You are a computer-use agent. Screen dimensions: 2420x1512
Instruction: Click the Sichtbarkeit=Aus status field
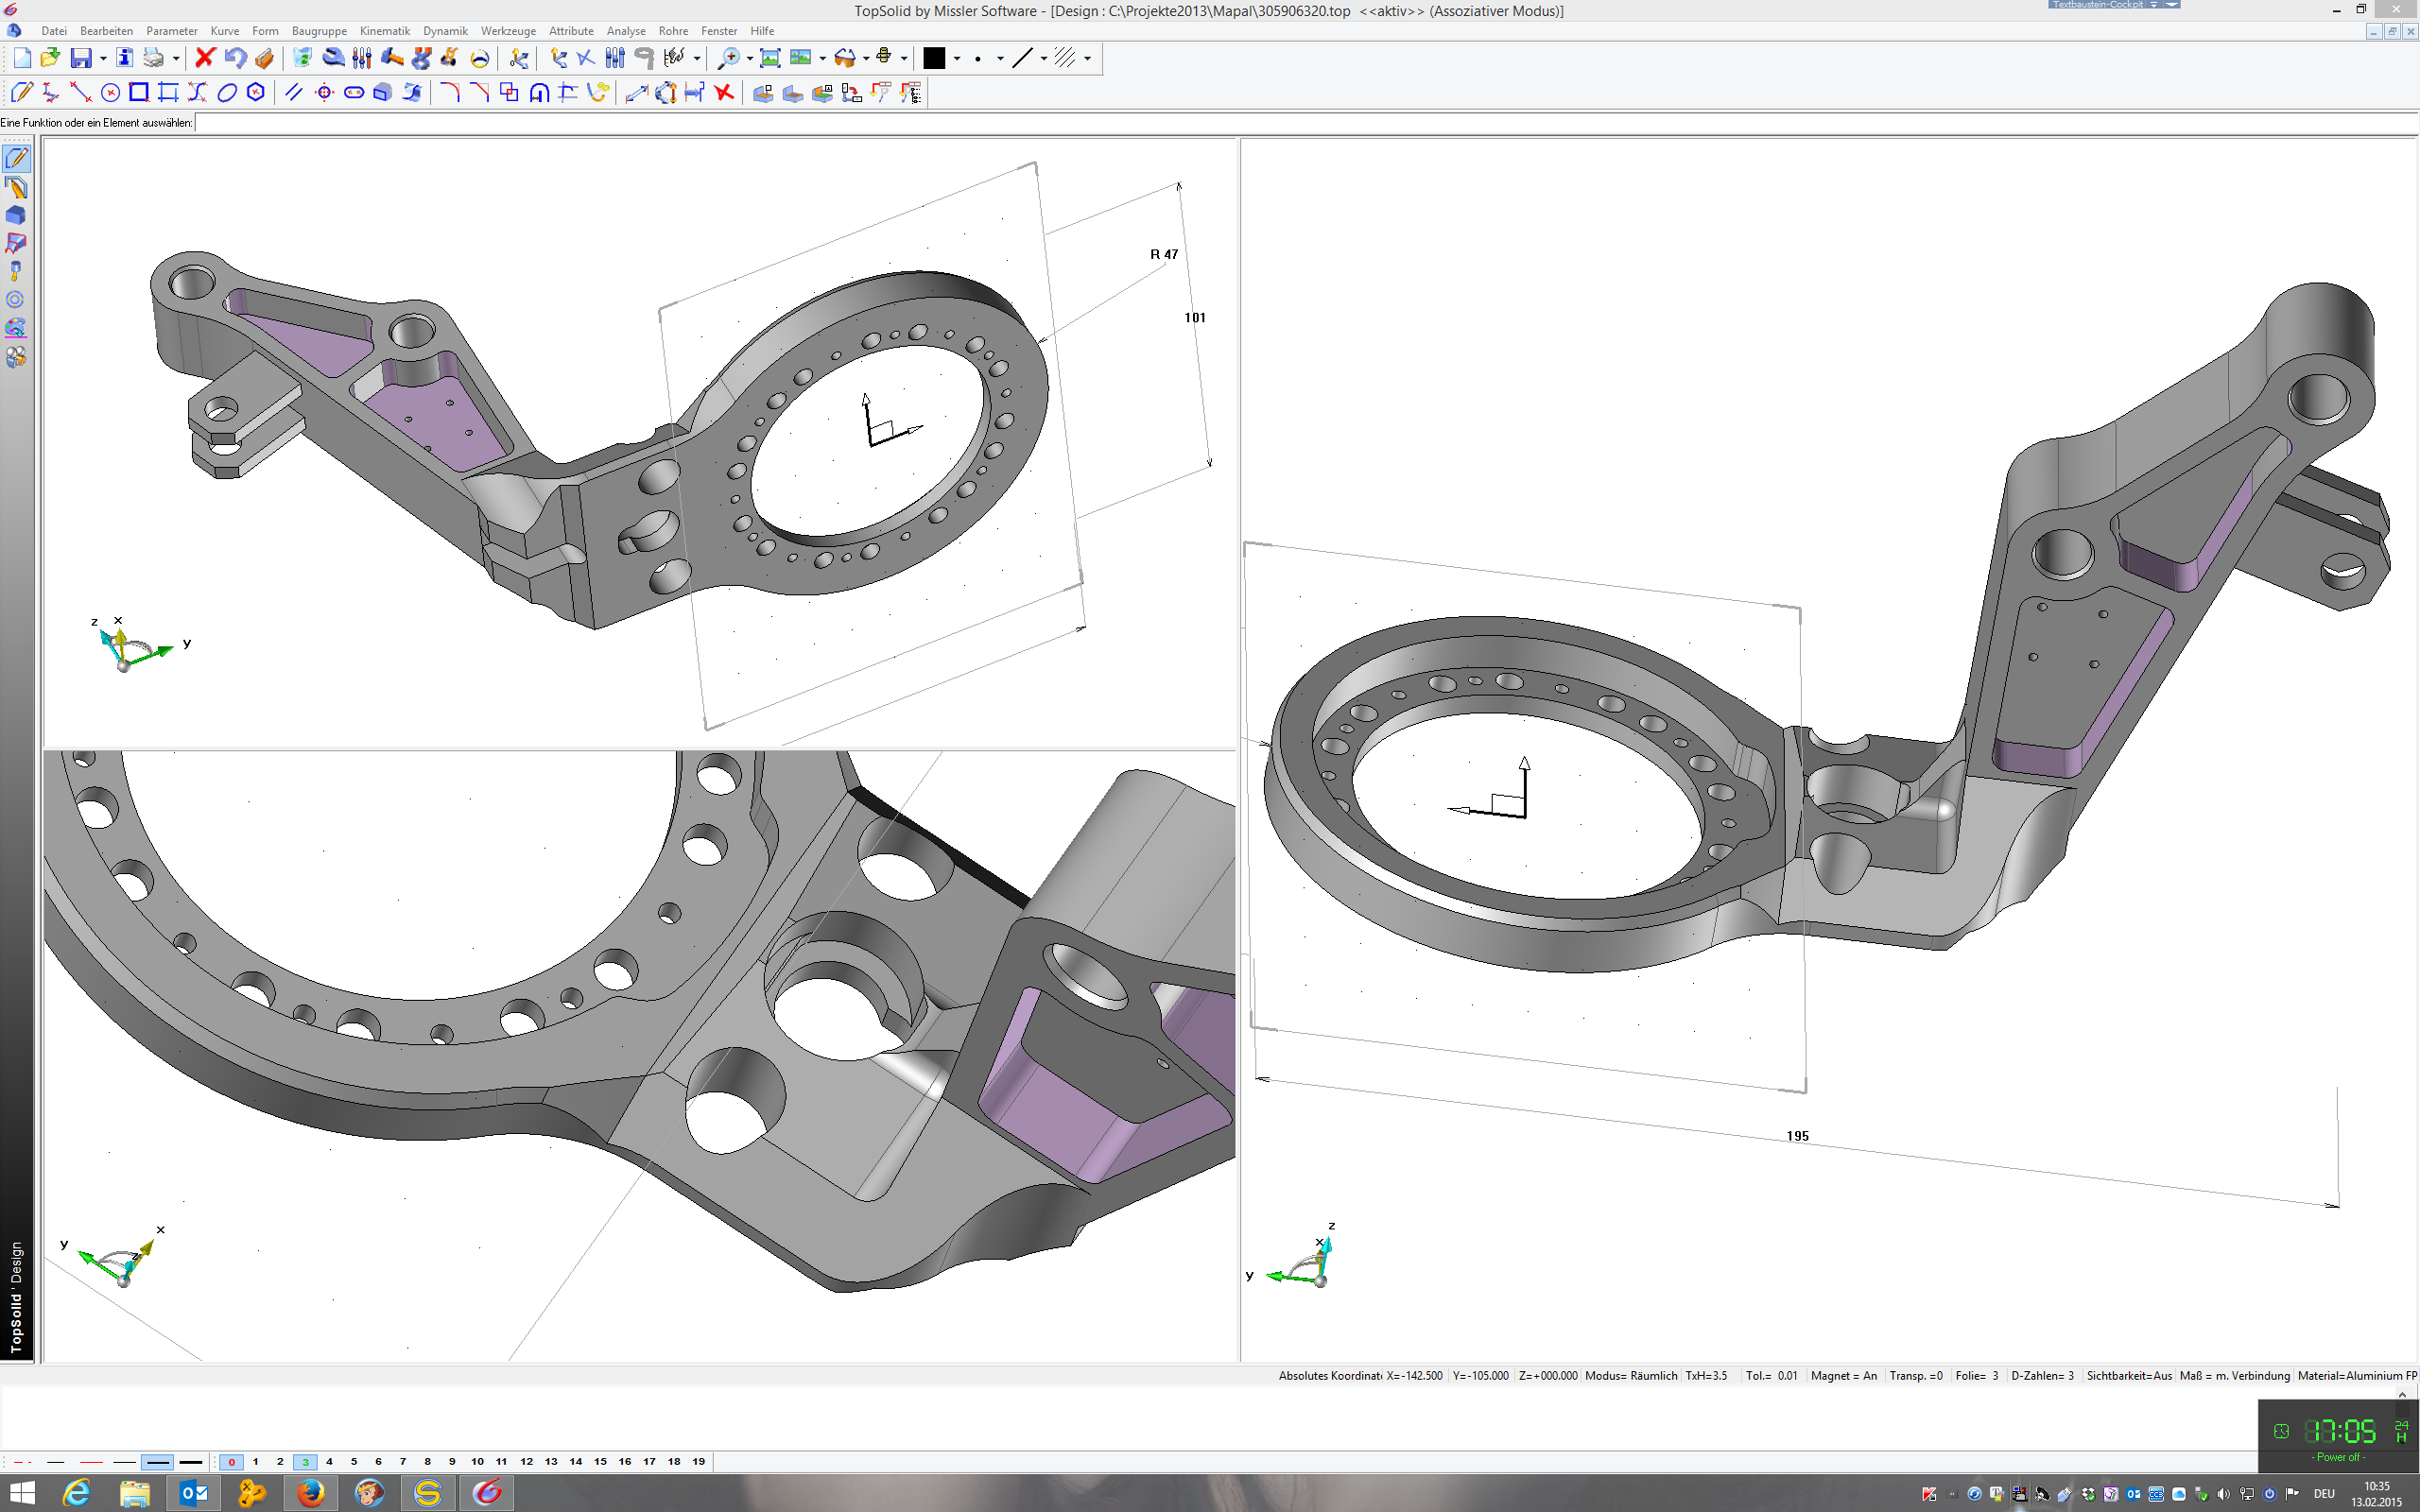(2128, 1376)
